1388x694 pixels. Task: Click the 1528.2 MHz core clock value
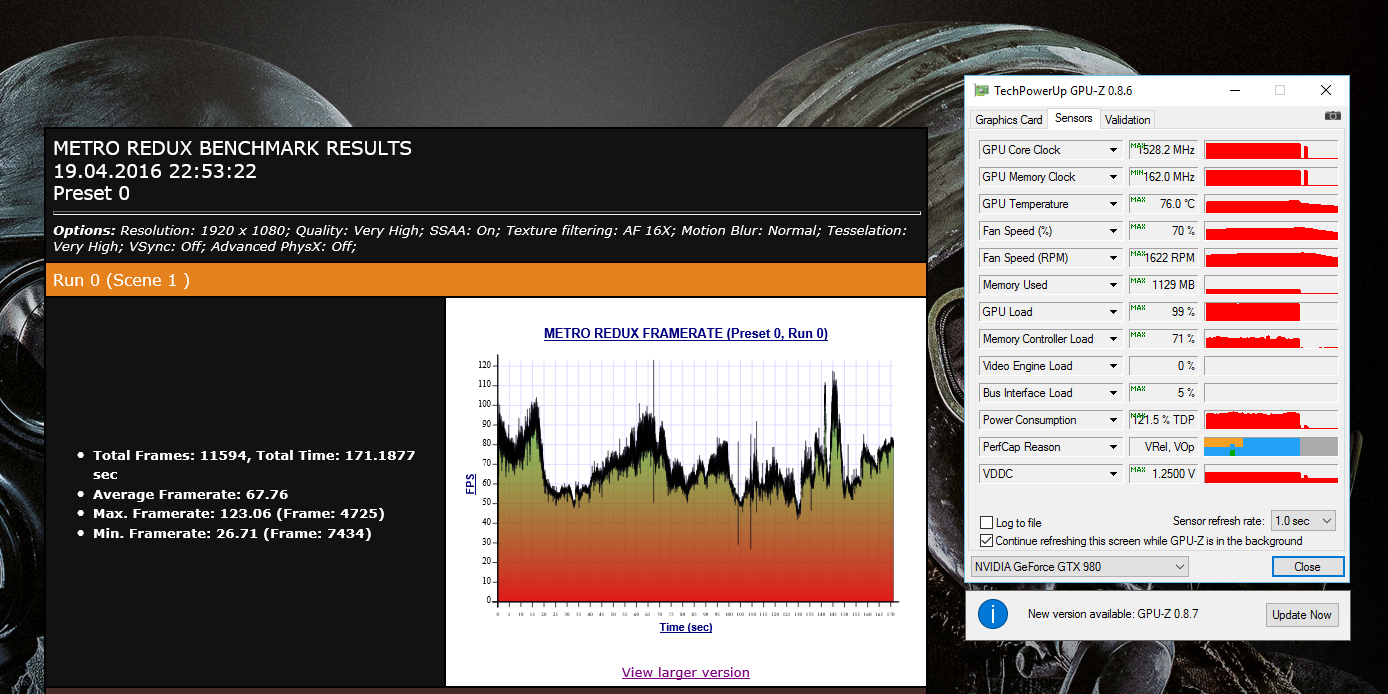1163,150
